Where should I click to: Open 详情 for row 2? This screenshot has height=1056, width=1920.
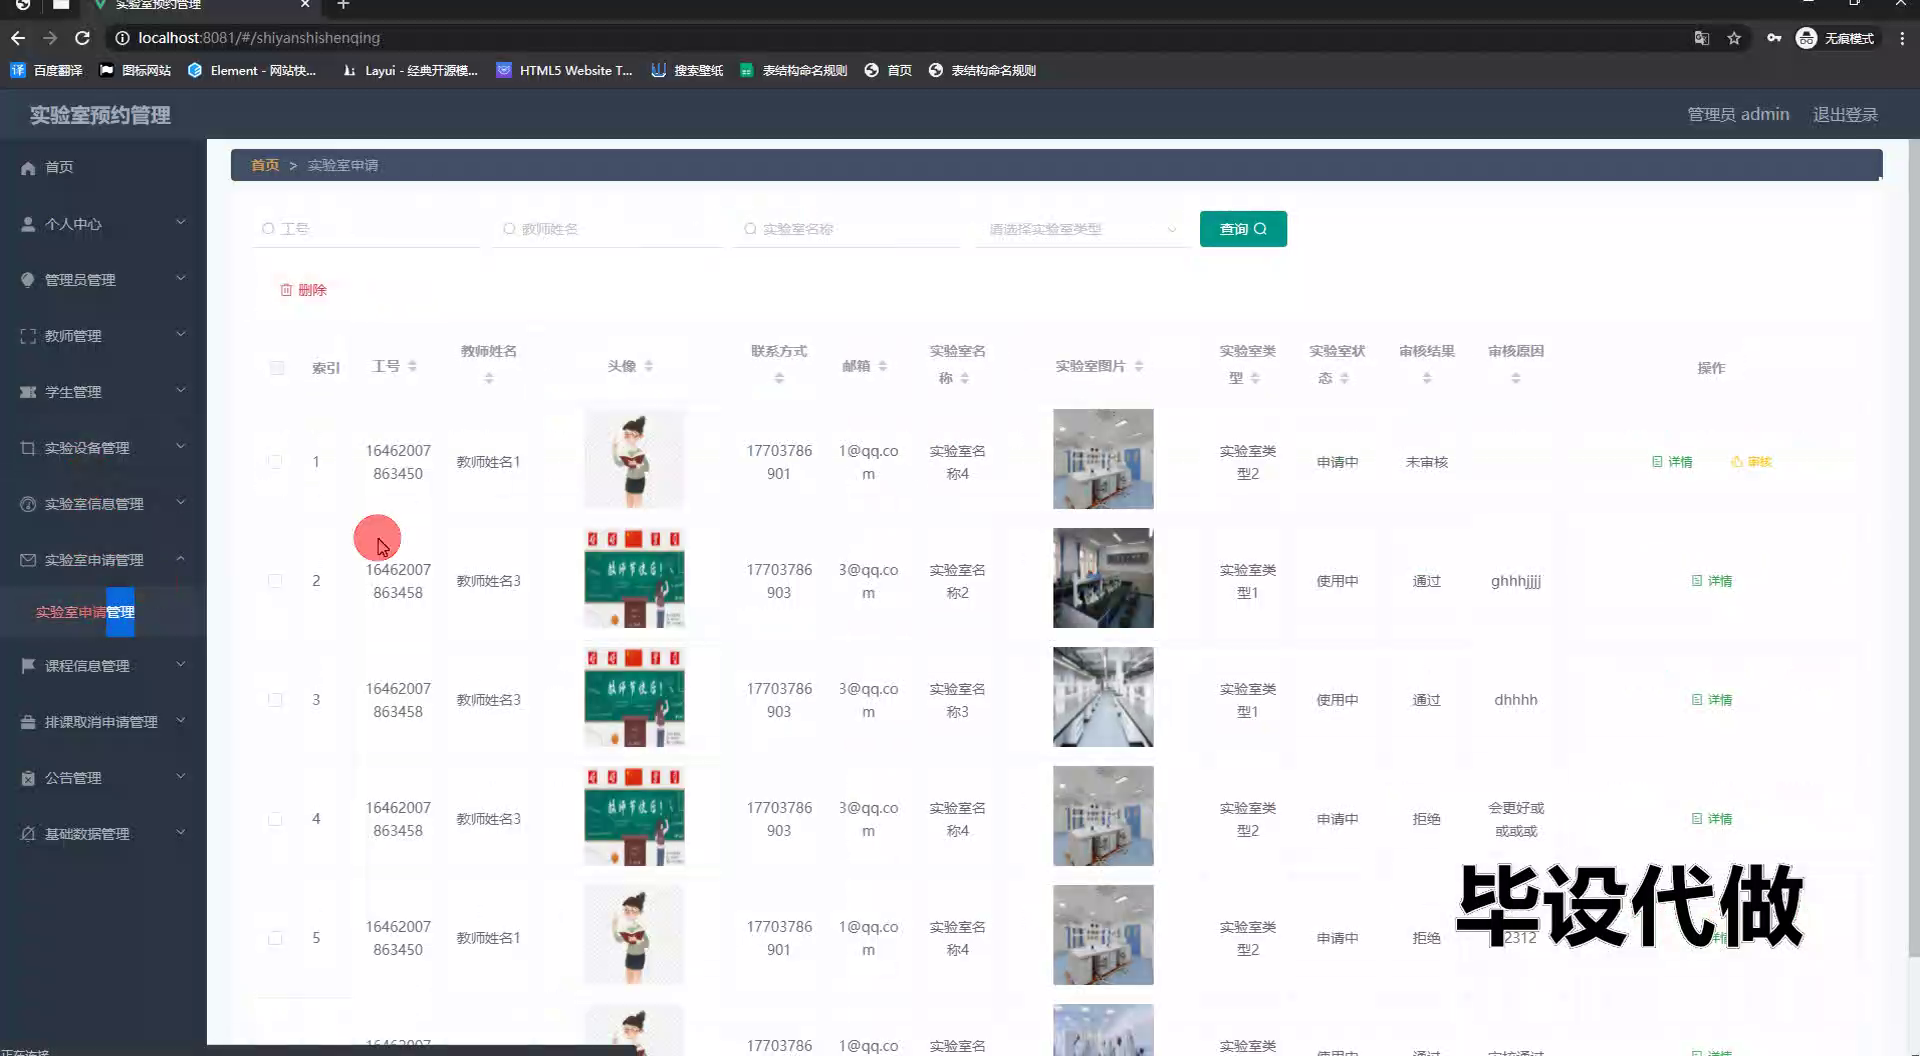(1712, 581)
